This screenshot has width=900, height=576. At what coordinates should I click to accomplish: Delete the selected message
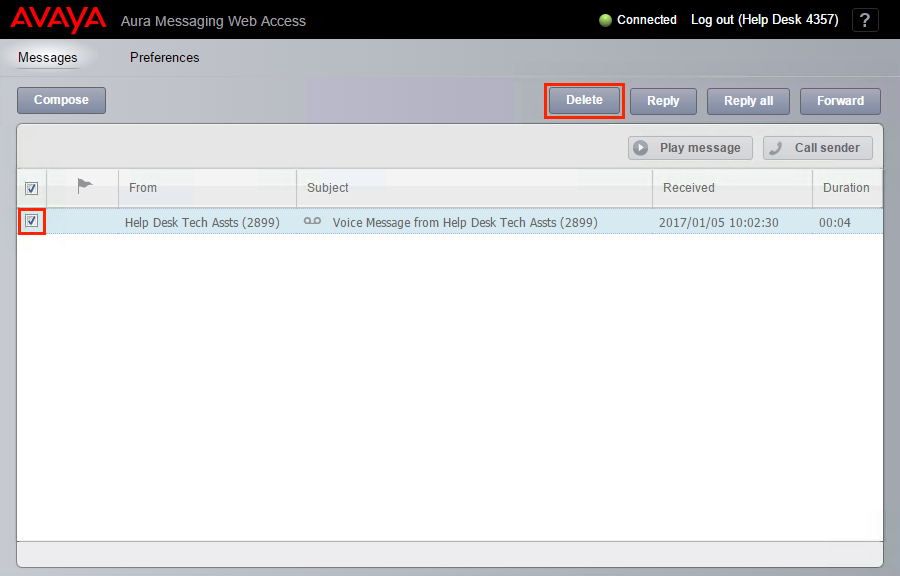coord(584,100)
